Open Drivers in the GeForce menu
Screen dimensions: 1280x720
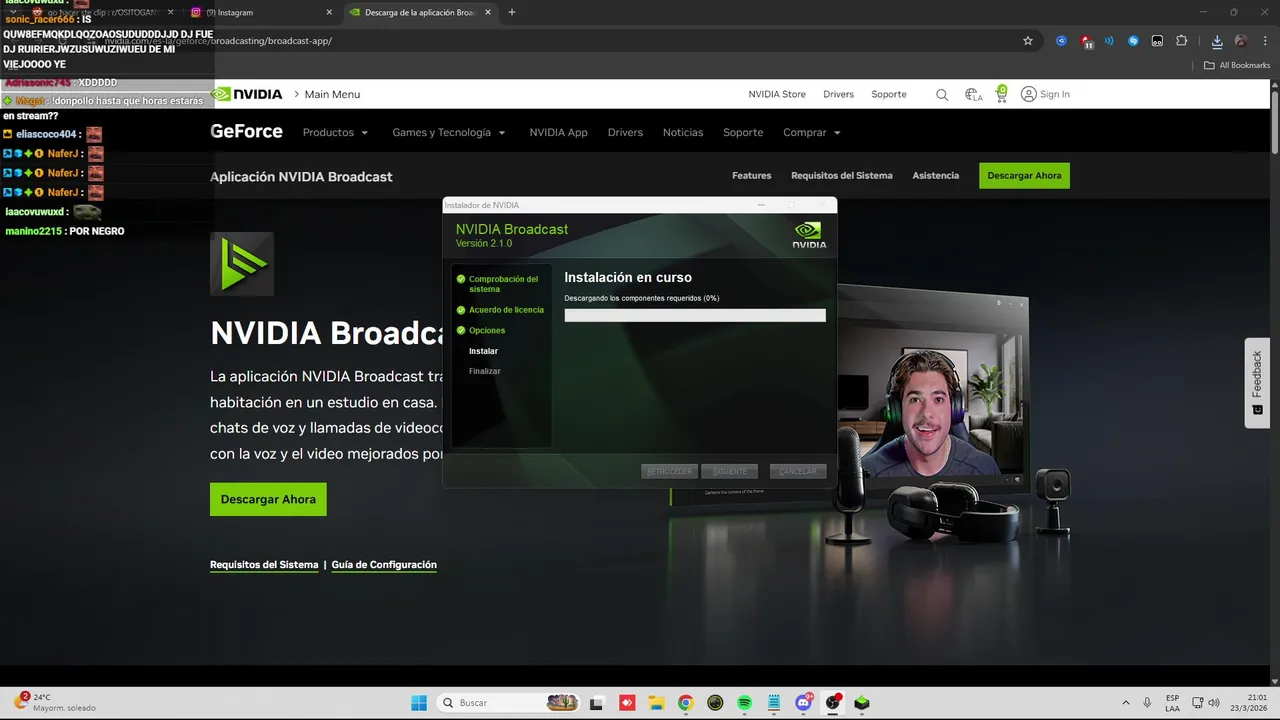625,132
